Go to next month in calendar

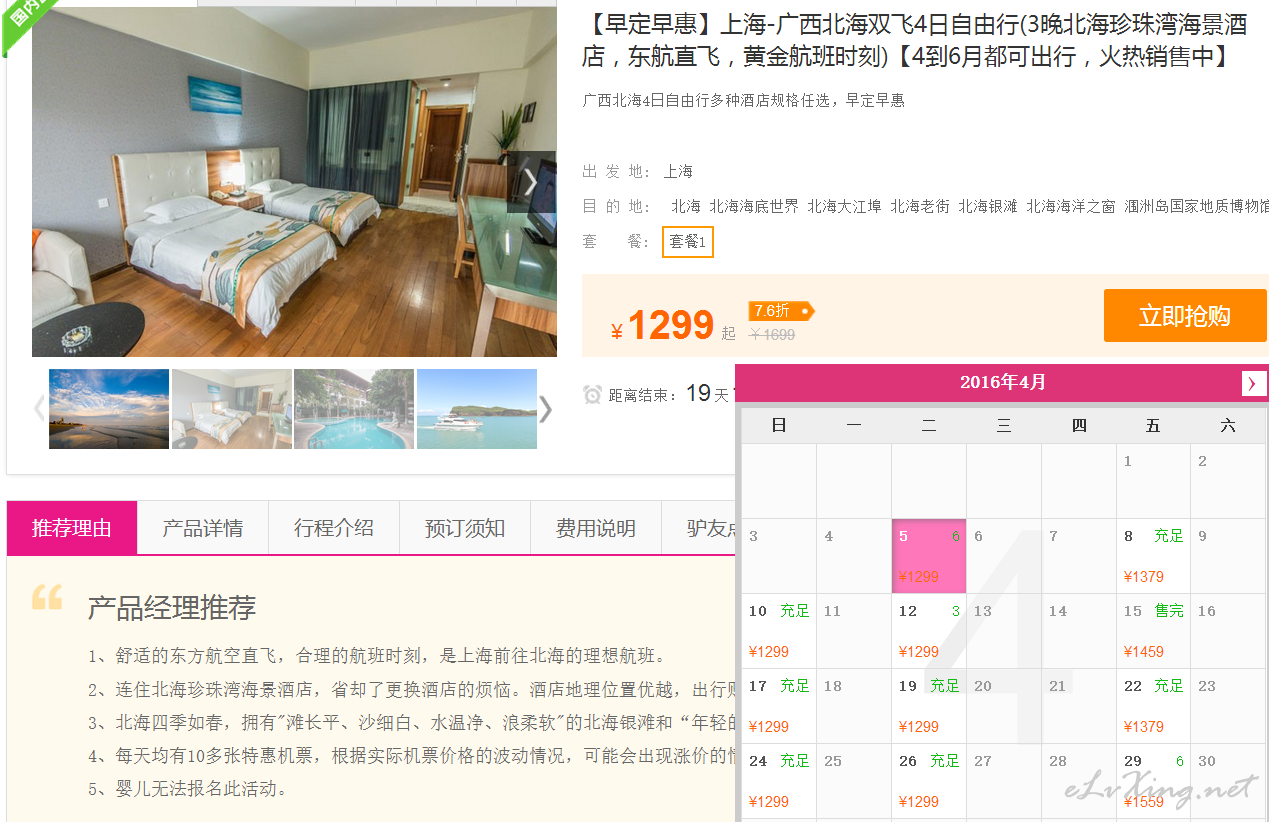pos(1253,383)
